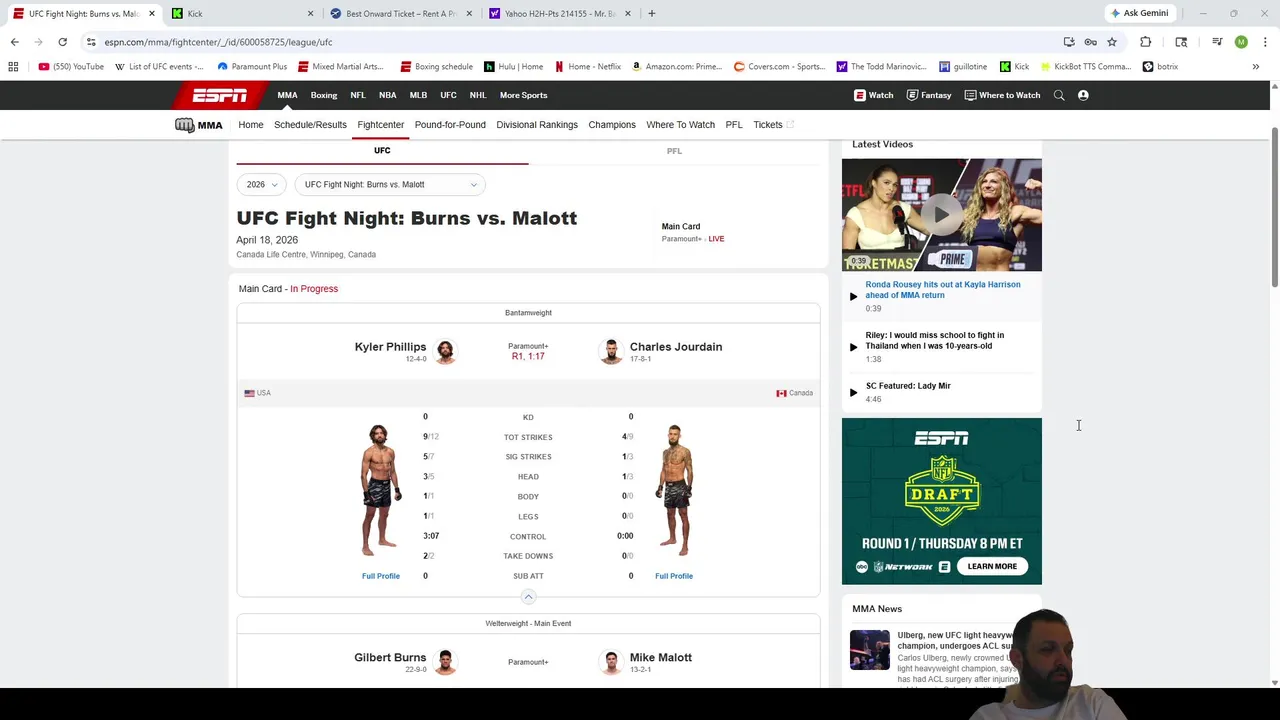Open ESPN search magnifier icon
The image size is (1280, 720).
coord(1059,95)
